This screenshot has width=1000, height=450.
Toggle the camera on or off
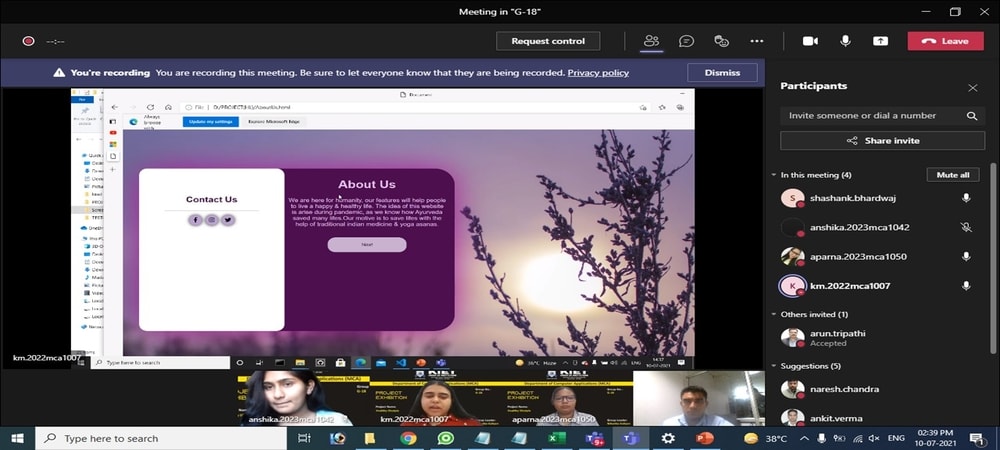pyautogui.click(x=810, y=41)
